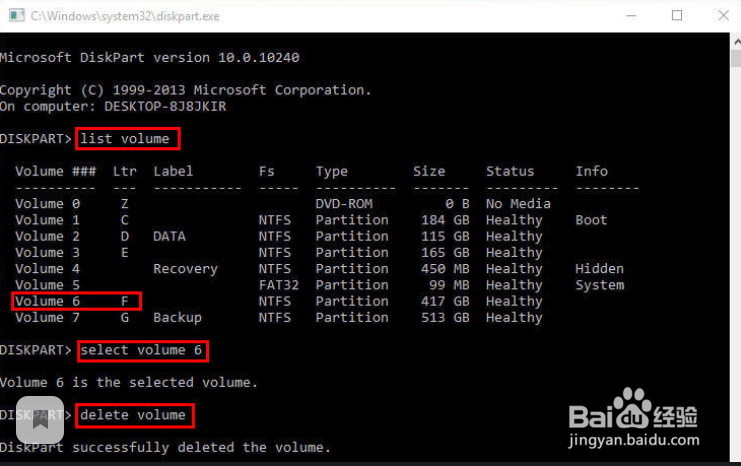Viewport: 741px width, 466px height.
Task: Click the '417 GB' size value
Action: coord(445,302)
